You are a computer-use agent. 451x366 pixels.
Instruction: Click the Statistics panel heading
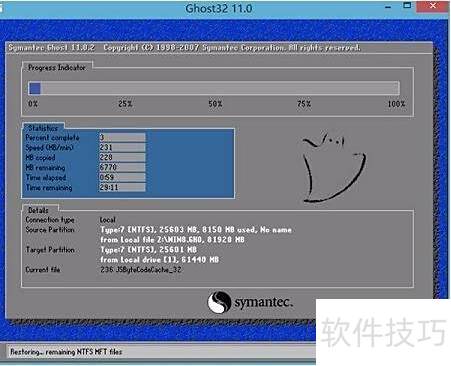[x=43, y=128]
